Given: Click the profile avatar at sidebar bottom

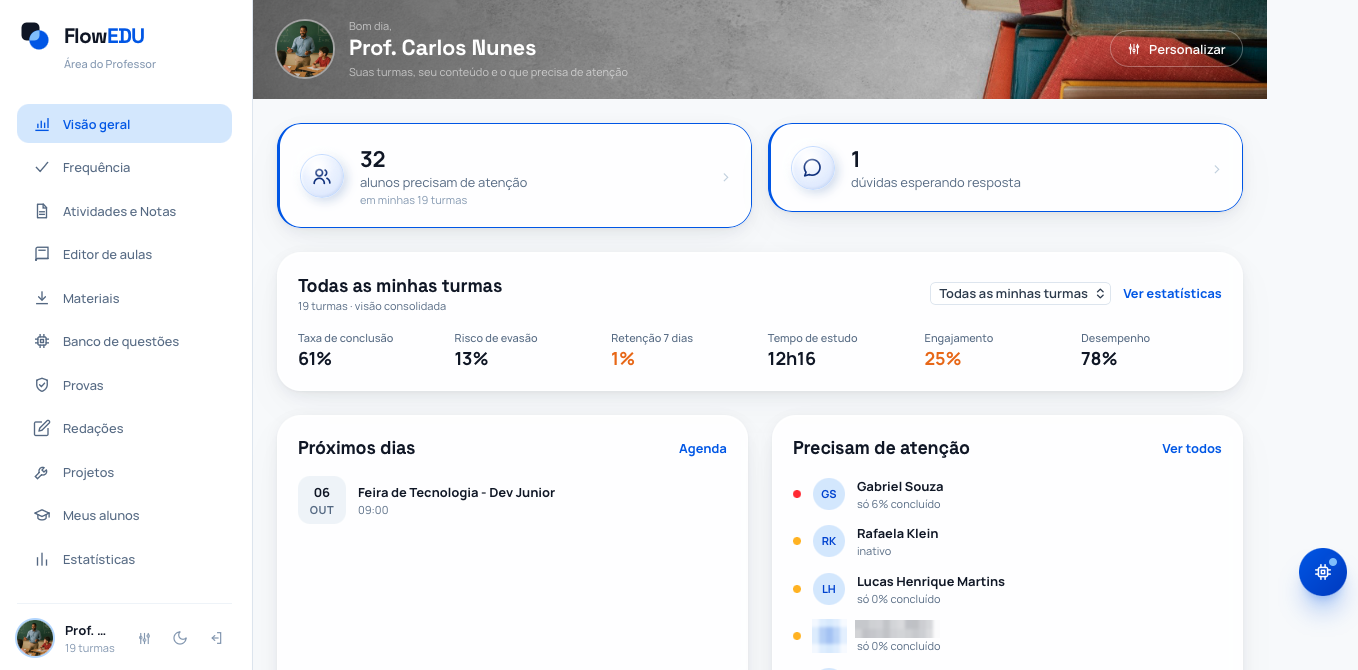Looking at the screenshot, I should (x=35, y=638).
